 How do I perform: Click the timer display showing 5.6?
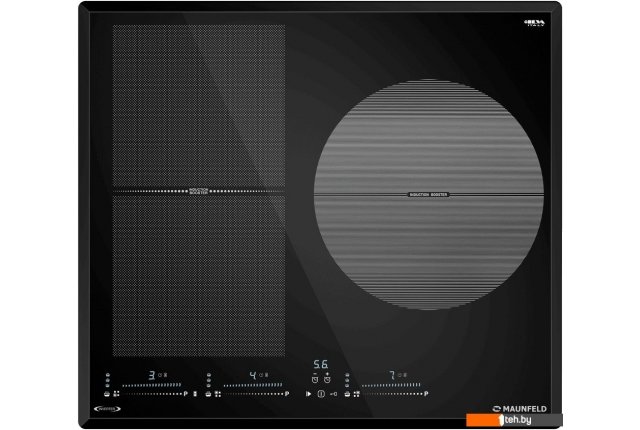(321, 365)
